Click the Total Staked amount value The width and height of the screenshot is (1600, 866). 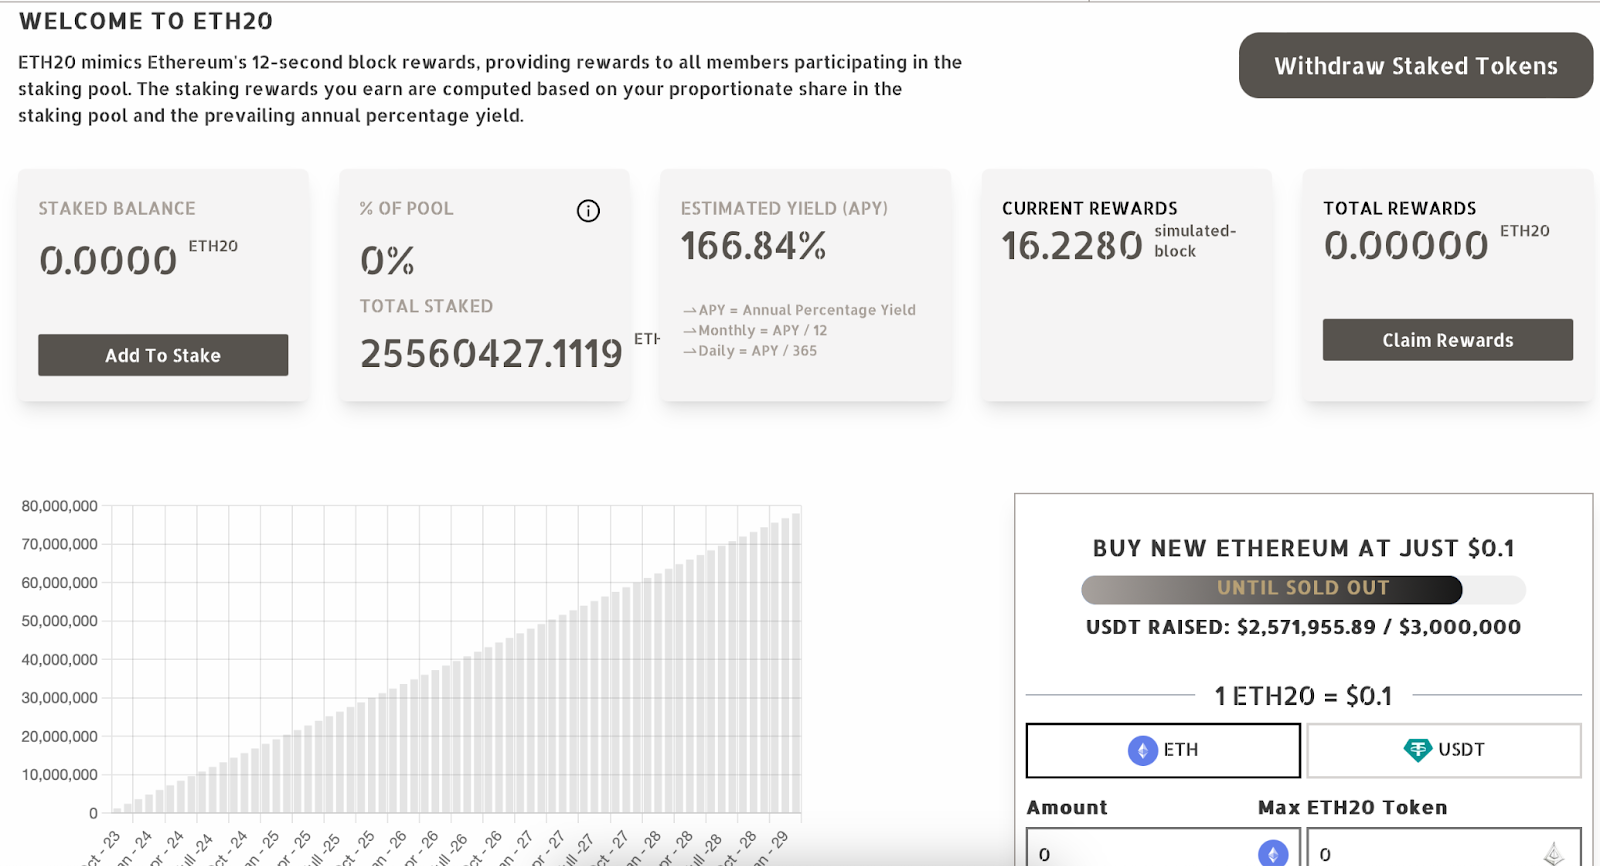pyautogui.click(x=491, y=353)
